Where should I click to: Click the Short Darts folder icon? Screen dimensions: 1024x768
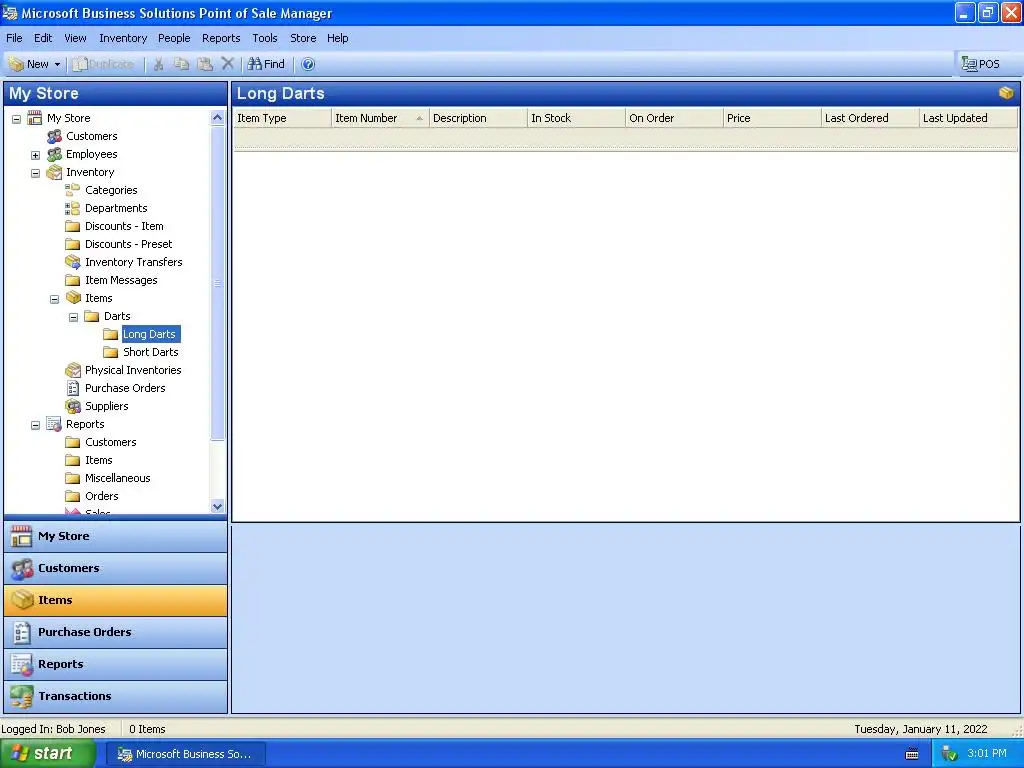tap(111, 352)
